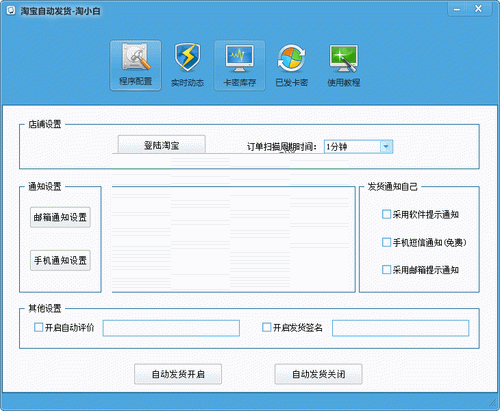Enable 采用软件提示通知 checkbox
This screenshot has height=411, width=500.
tap(386, 214)
